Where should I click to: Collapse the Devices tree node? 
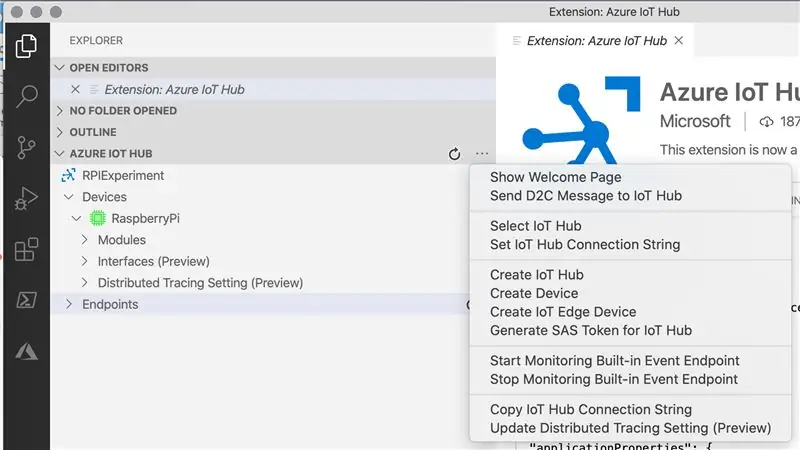click(68, 197)
